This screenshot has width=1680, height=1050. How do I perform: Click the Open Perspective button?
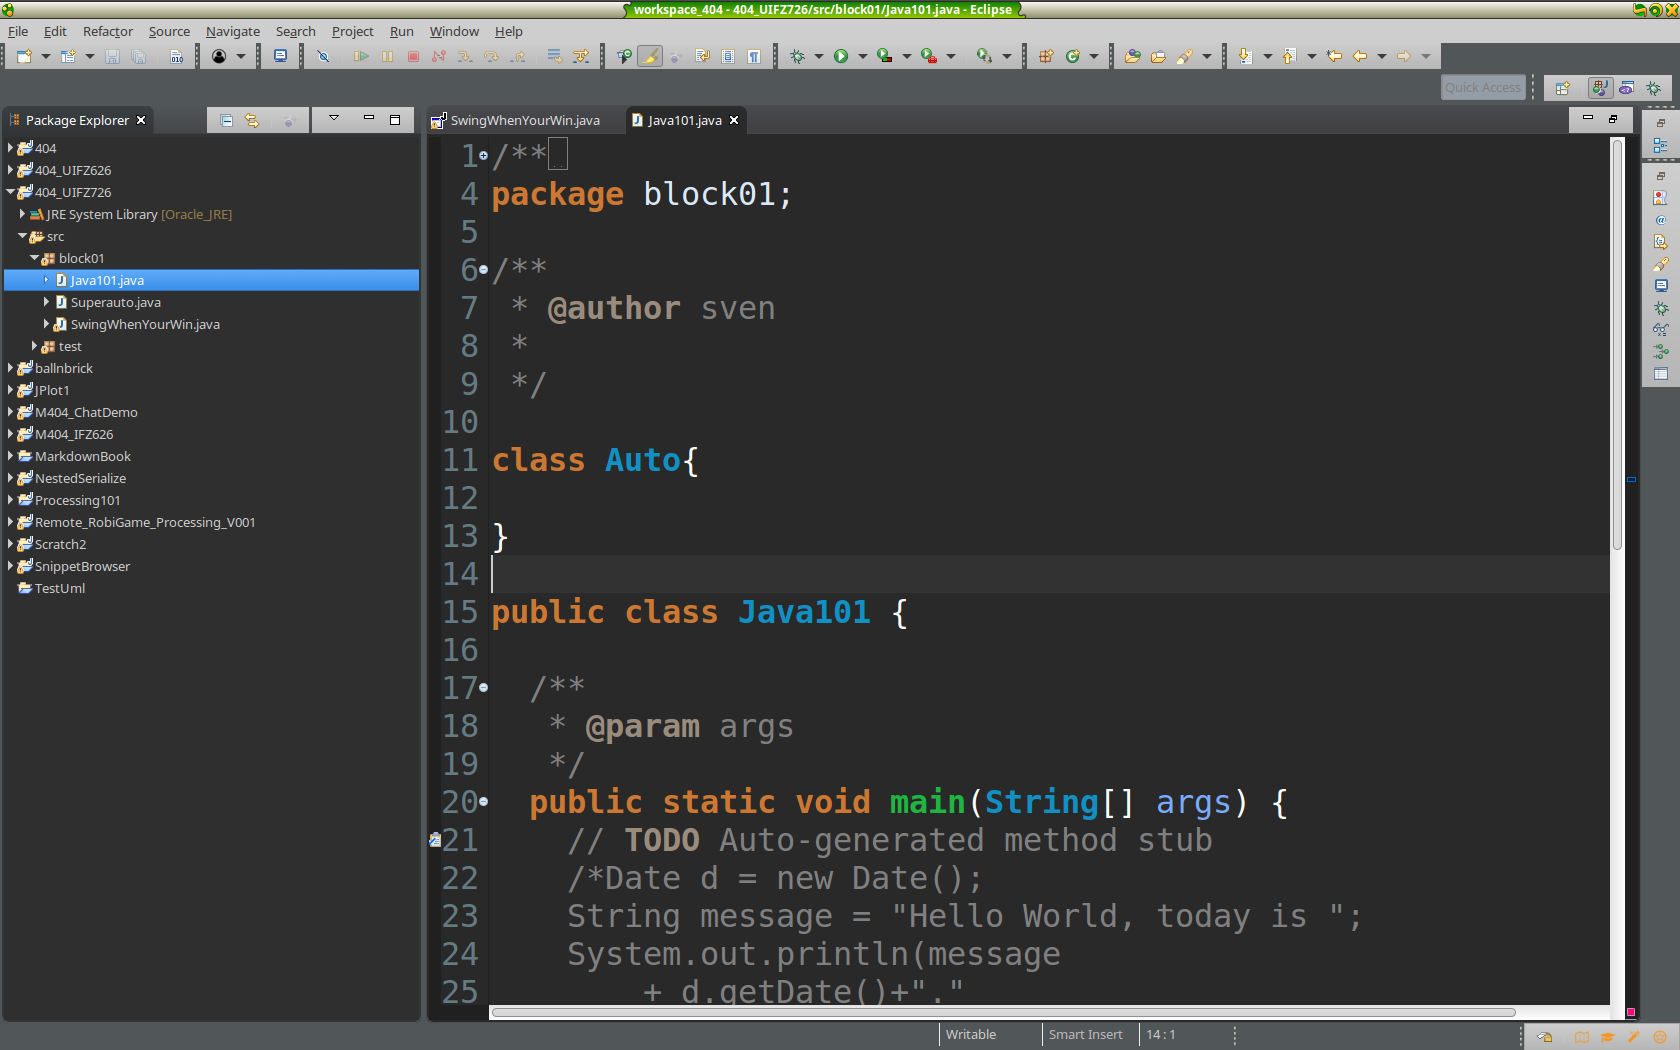pos(1562,88)
